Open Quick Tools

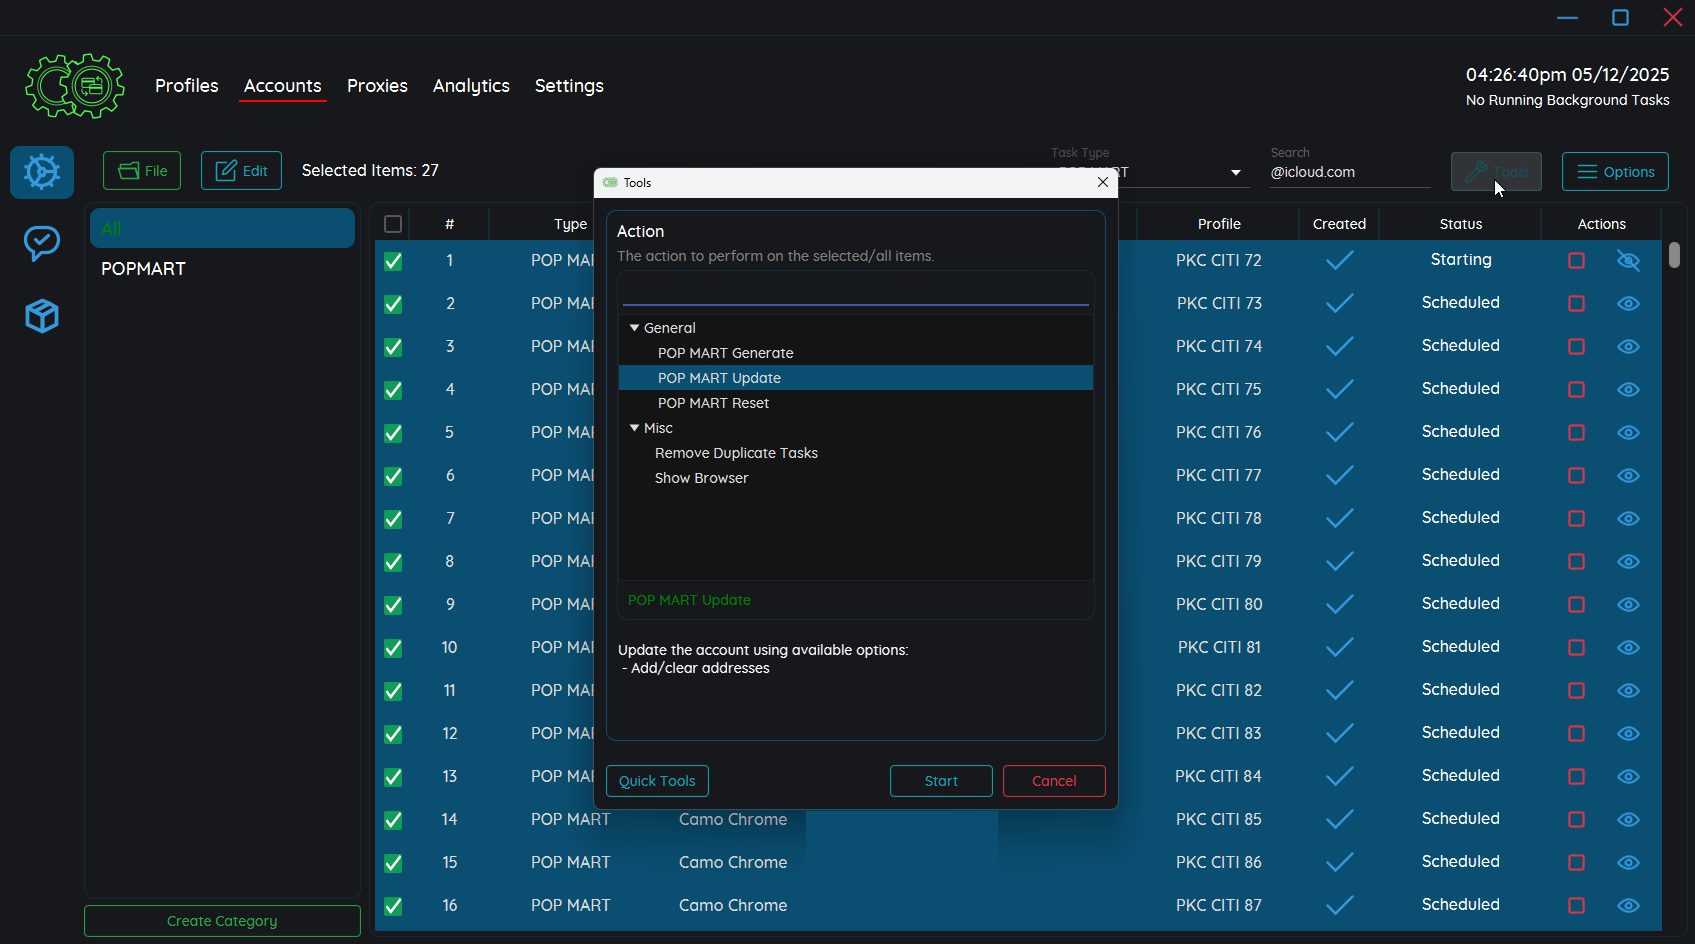(657, 781)
